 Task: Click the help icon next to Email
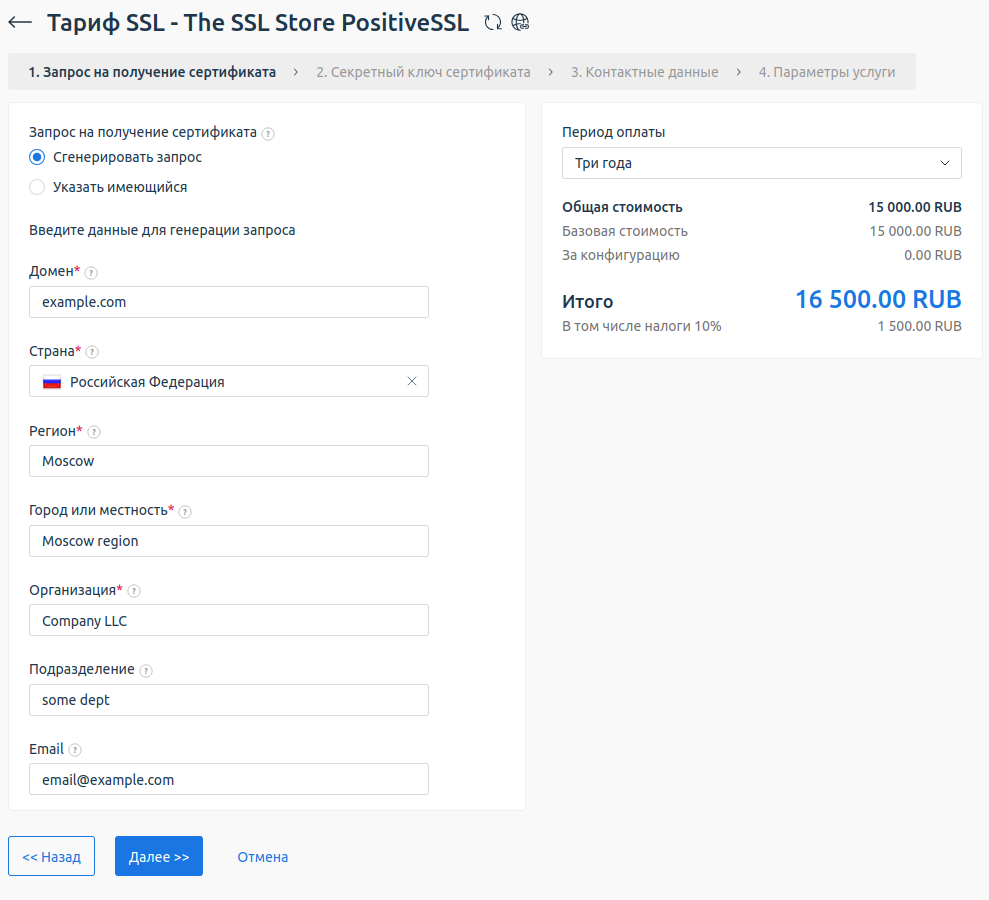pos(75,750)
